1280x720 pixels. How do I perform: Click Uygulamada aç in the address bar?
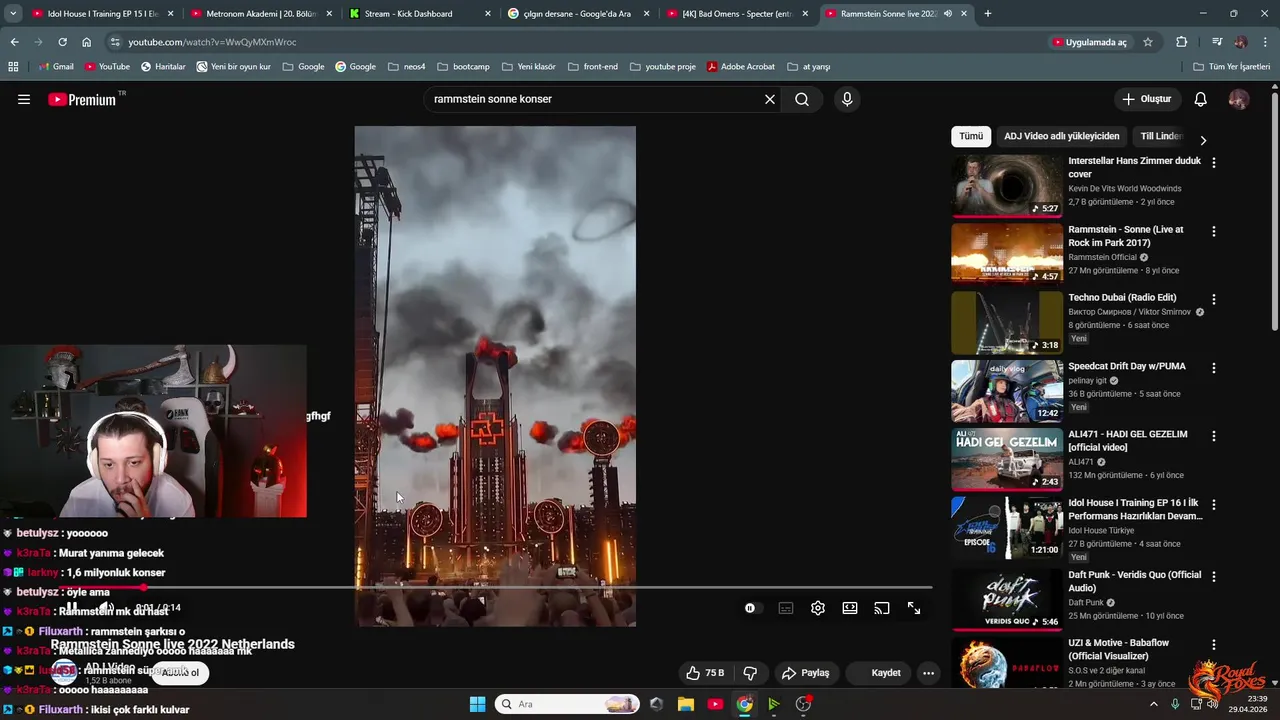pos(1089,42)
